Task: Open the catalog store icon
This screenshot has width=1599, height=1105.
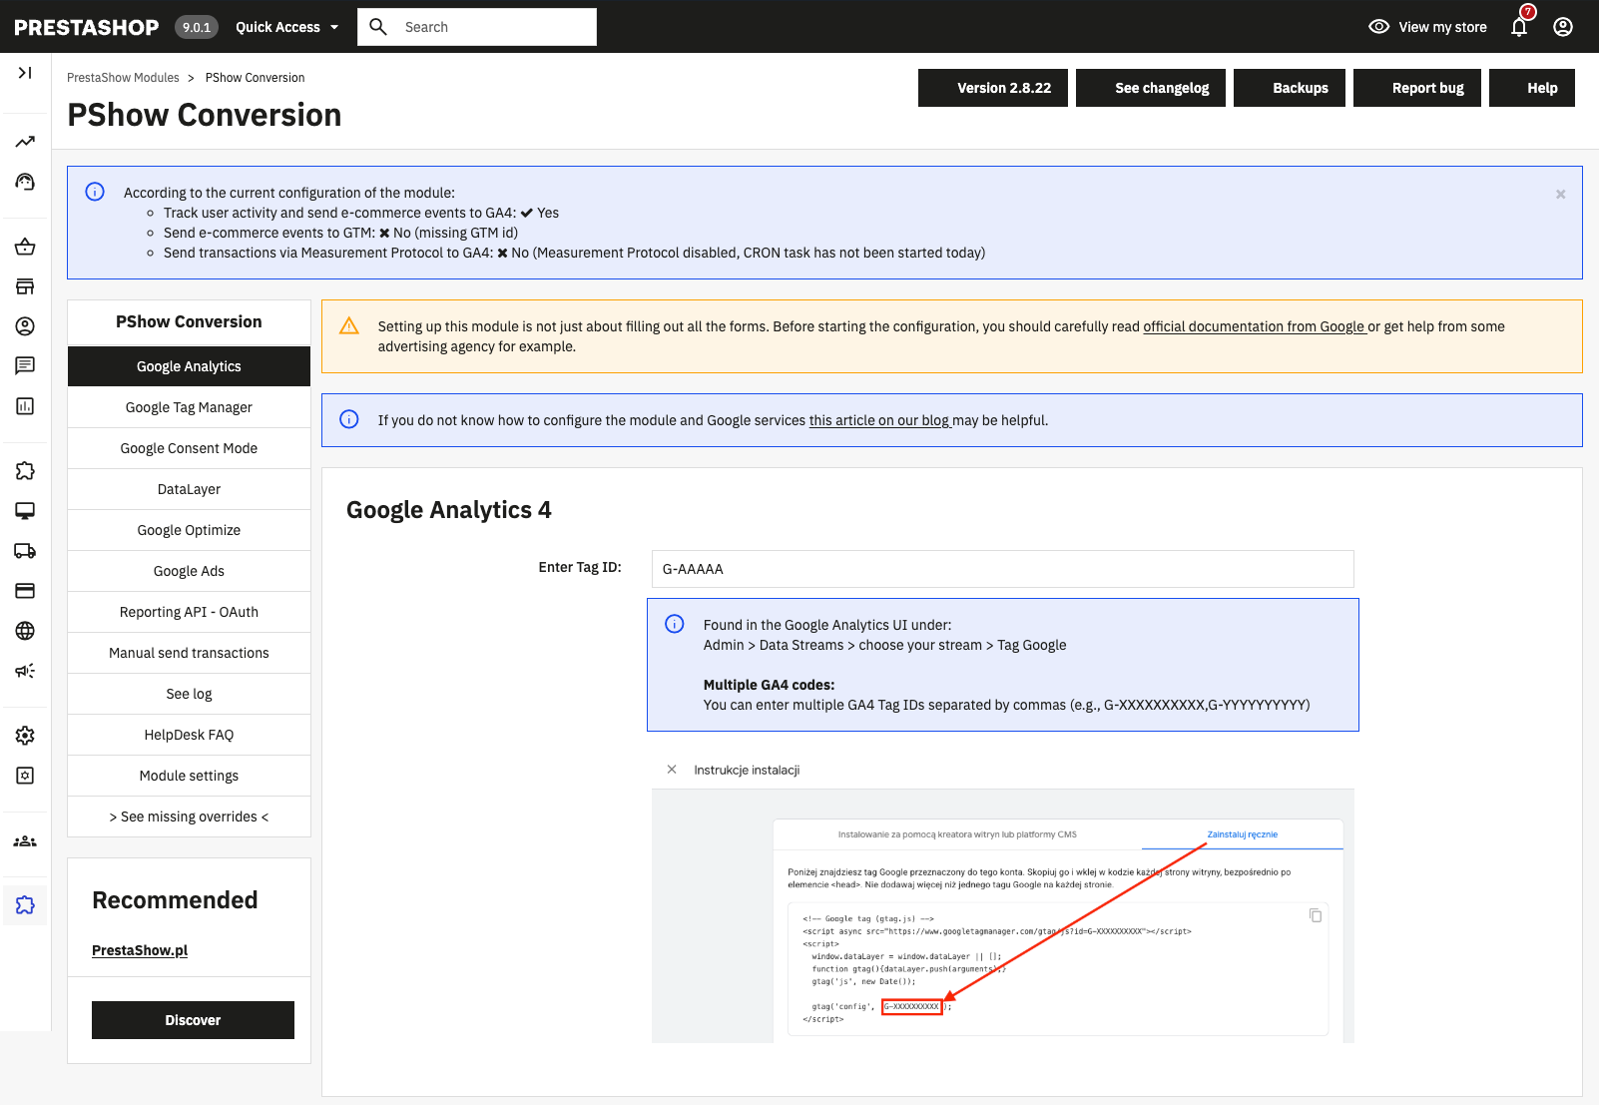Action: tap(25, 287)
